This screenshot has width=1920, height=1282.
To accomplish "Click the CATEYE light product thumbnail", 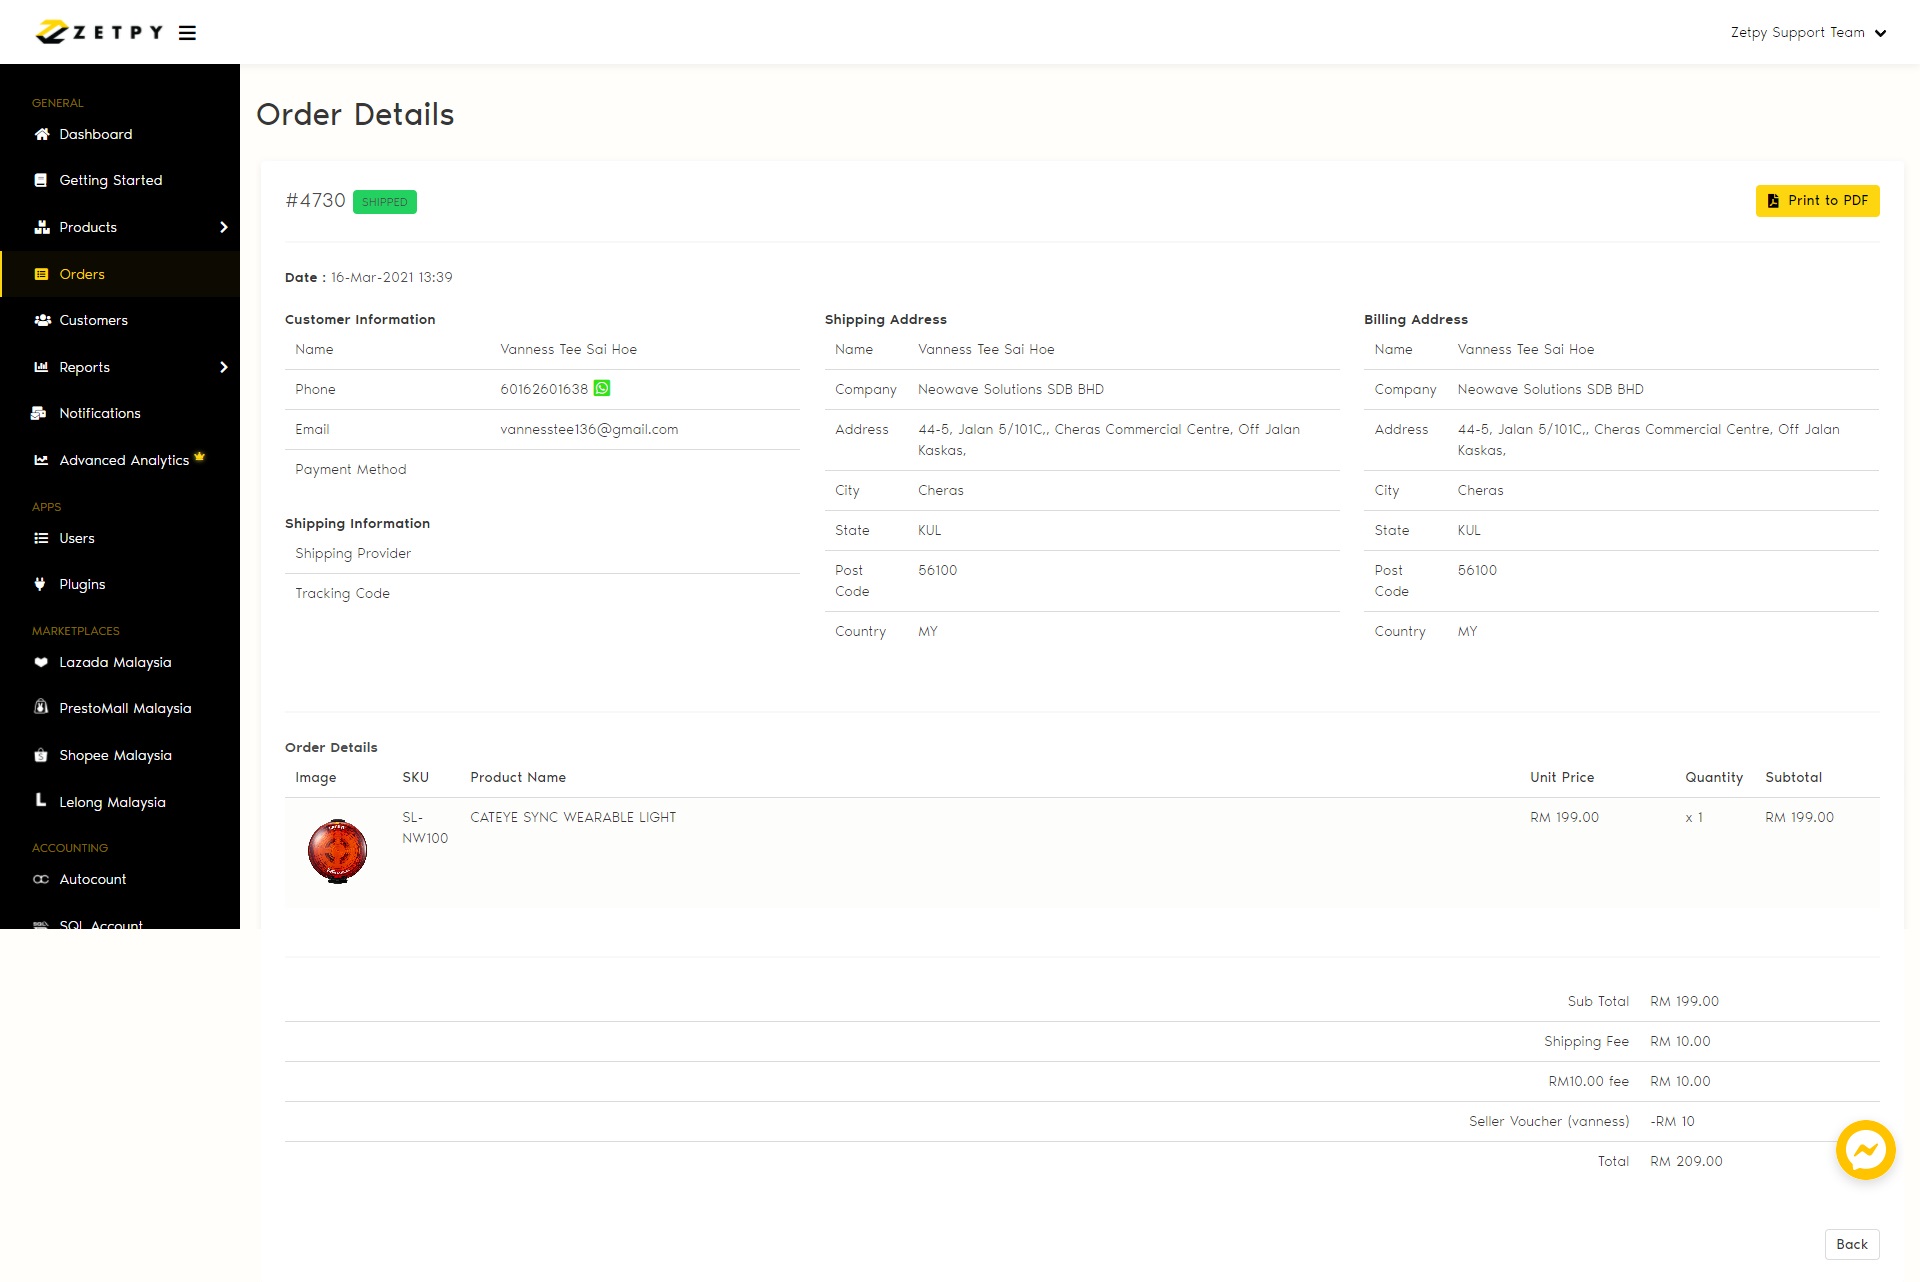I will pyautogui.click(x=337, y=851).
